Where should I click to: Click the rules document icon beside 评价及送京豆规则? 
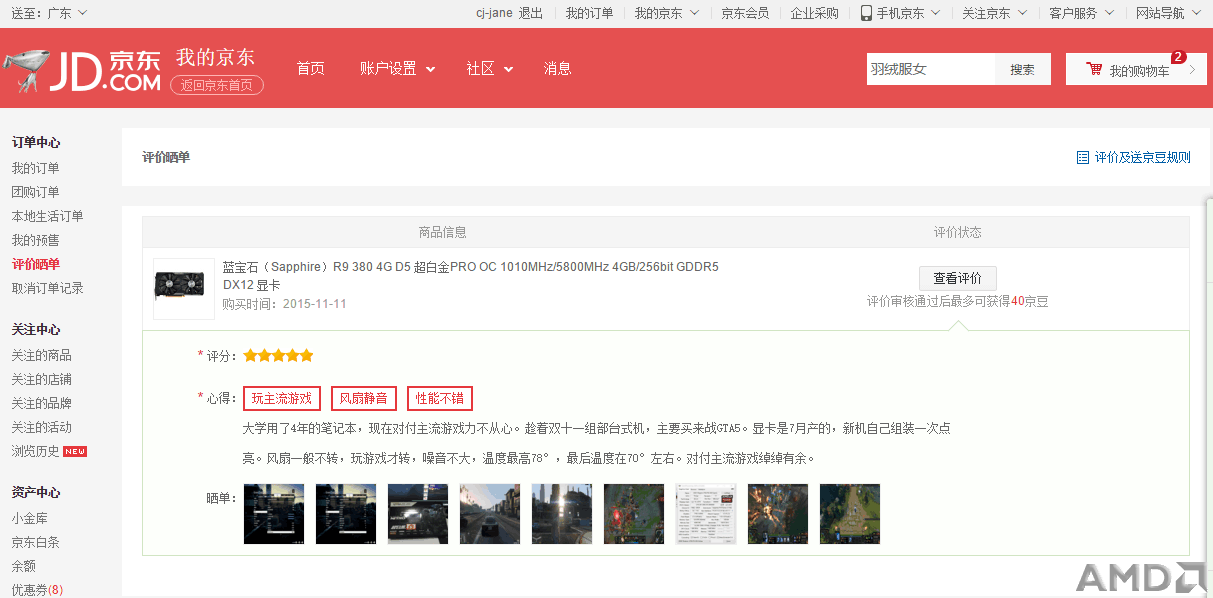[x=1082, y=157]
